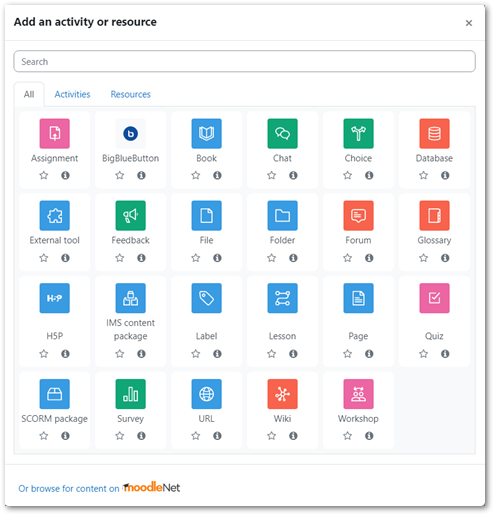
Task: Add a Wiki activity
Action: coord(282,394)
